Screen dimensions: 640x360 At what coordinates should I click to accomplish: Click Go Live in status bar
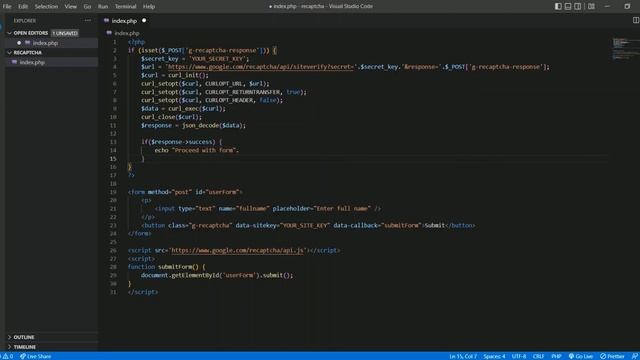coord(581,356)
